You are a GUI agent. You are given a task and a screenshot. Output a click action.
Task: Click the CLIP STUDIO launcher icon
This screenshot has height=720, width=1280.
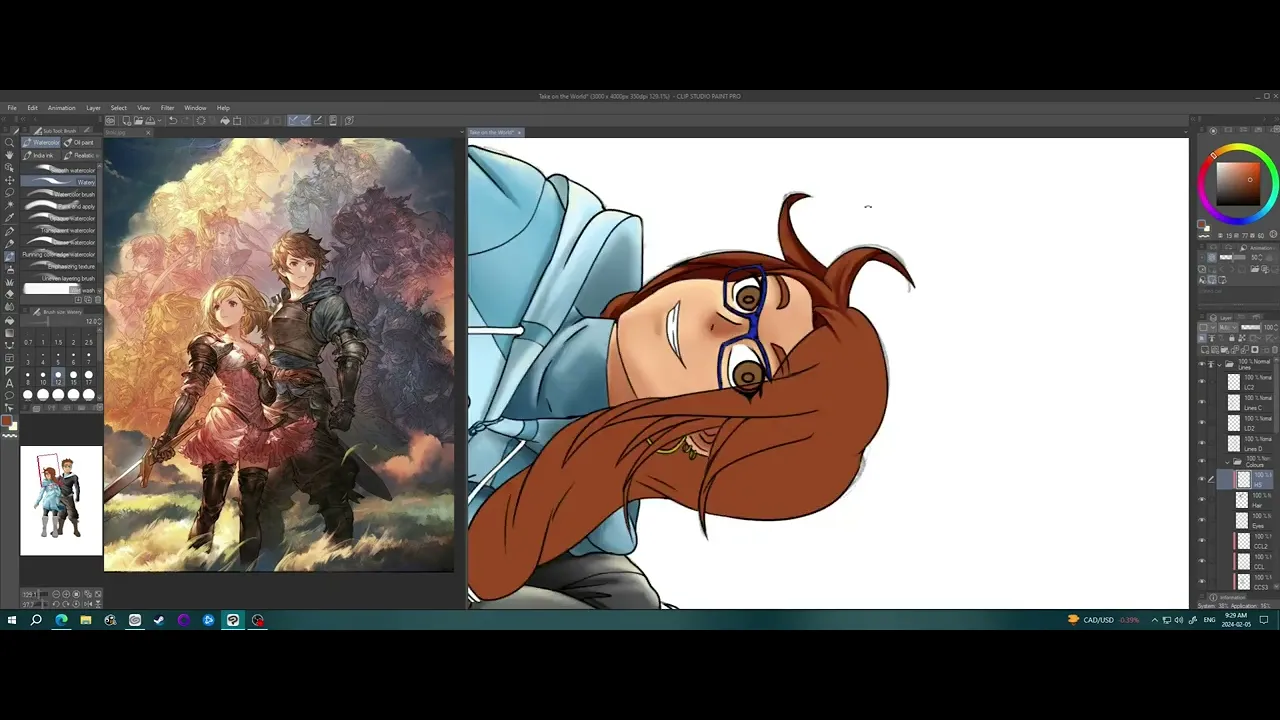[x=110, y=120]
